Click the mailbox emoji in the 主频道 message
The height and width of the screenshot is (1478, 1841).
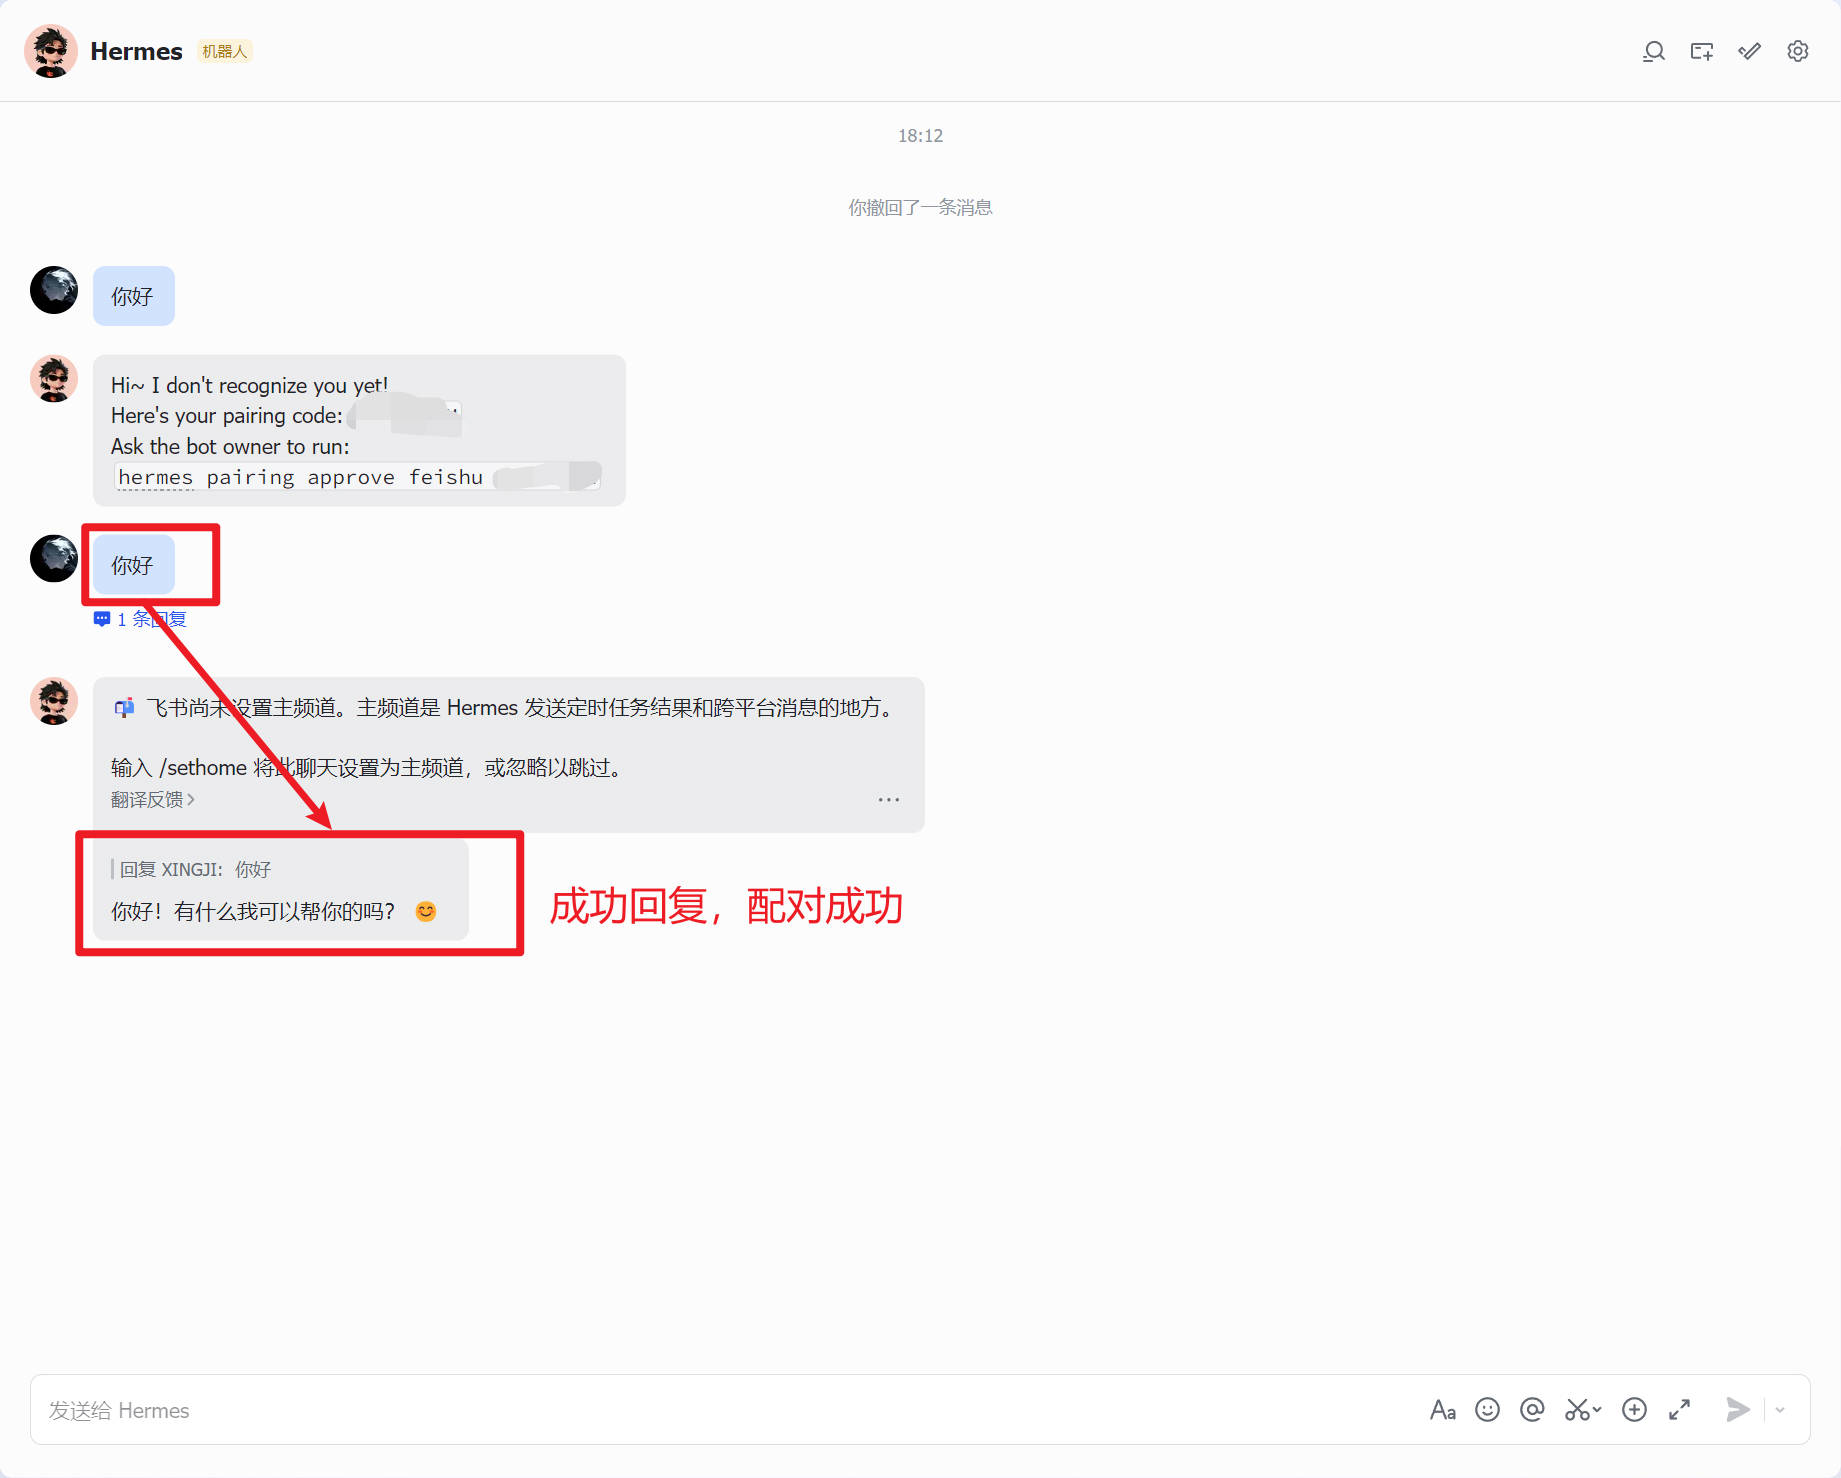pyautogui.click(x=124, y=708)
